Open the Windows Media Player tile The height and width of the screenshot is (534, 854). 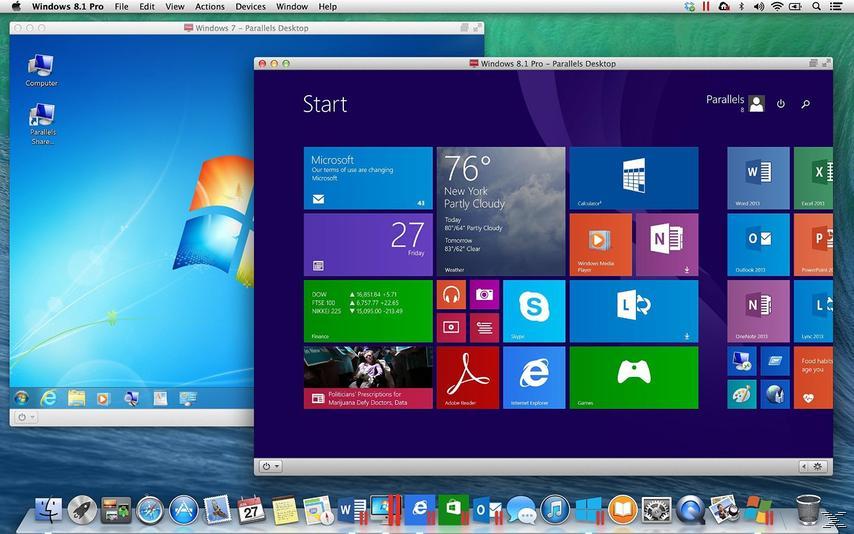coord(601,245)
